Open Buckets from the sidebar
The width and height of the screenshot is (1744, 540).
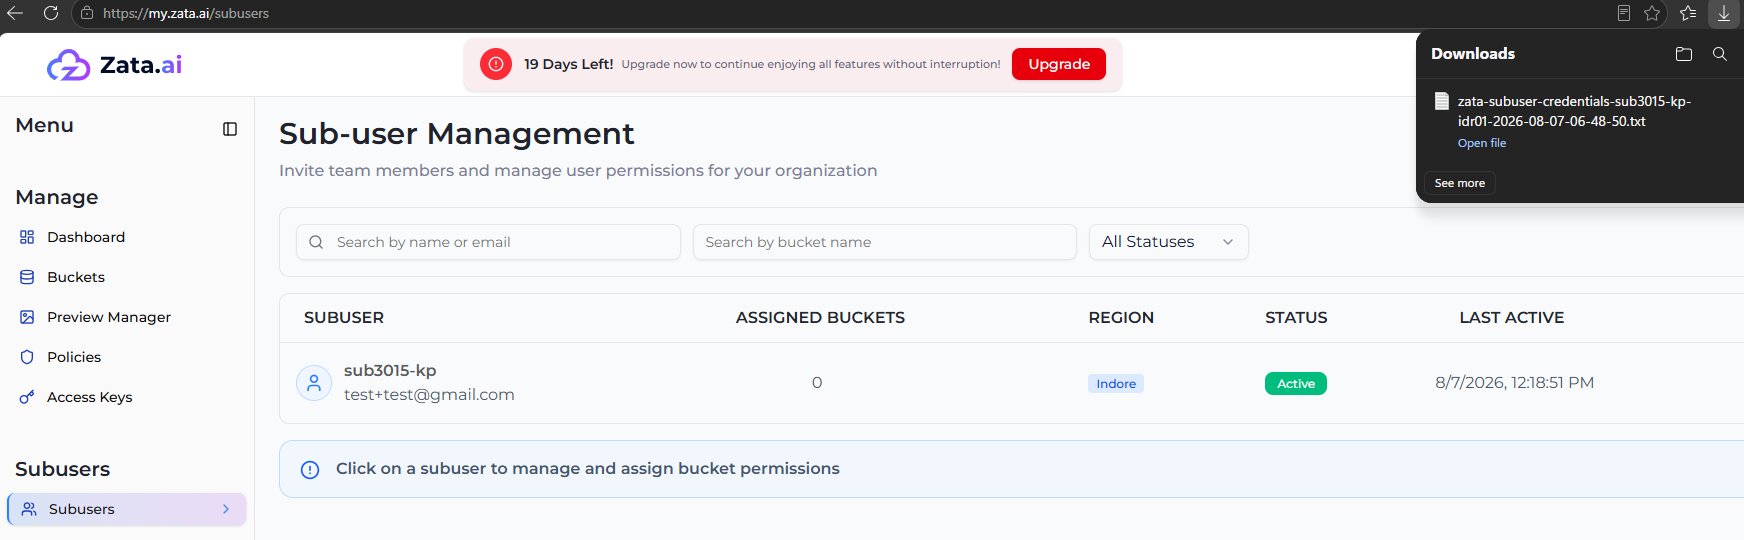point(76,277)
